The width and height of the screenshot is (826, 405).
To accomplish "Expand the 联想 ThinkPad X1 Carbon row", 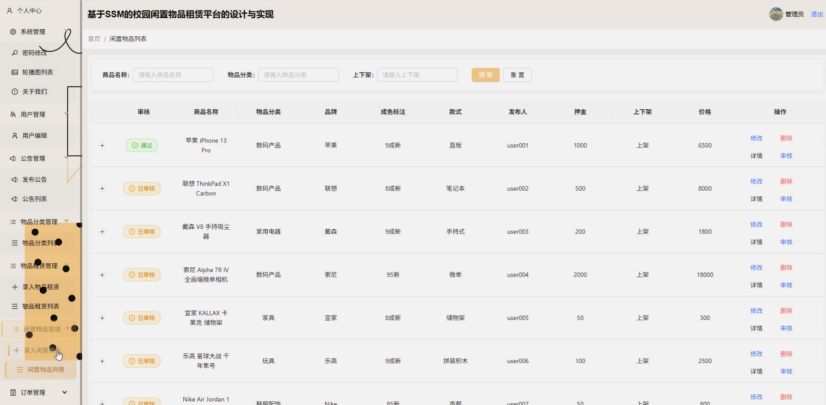I will click(102, 189).
